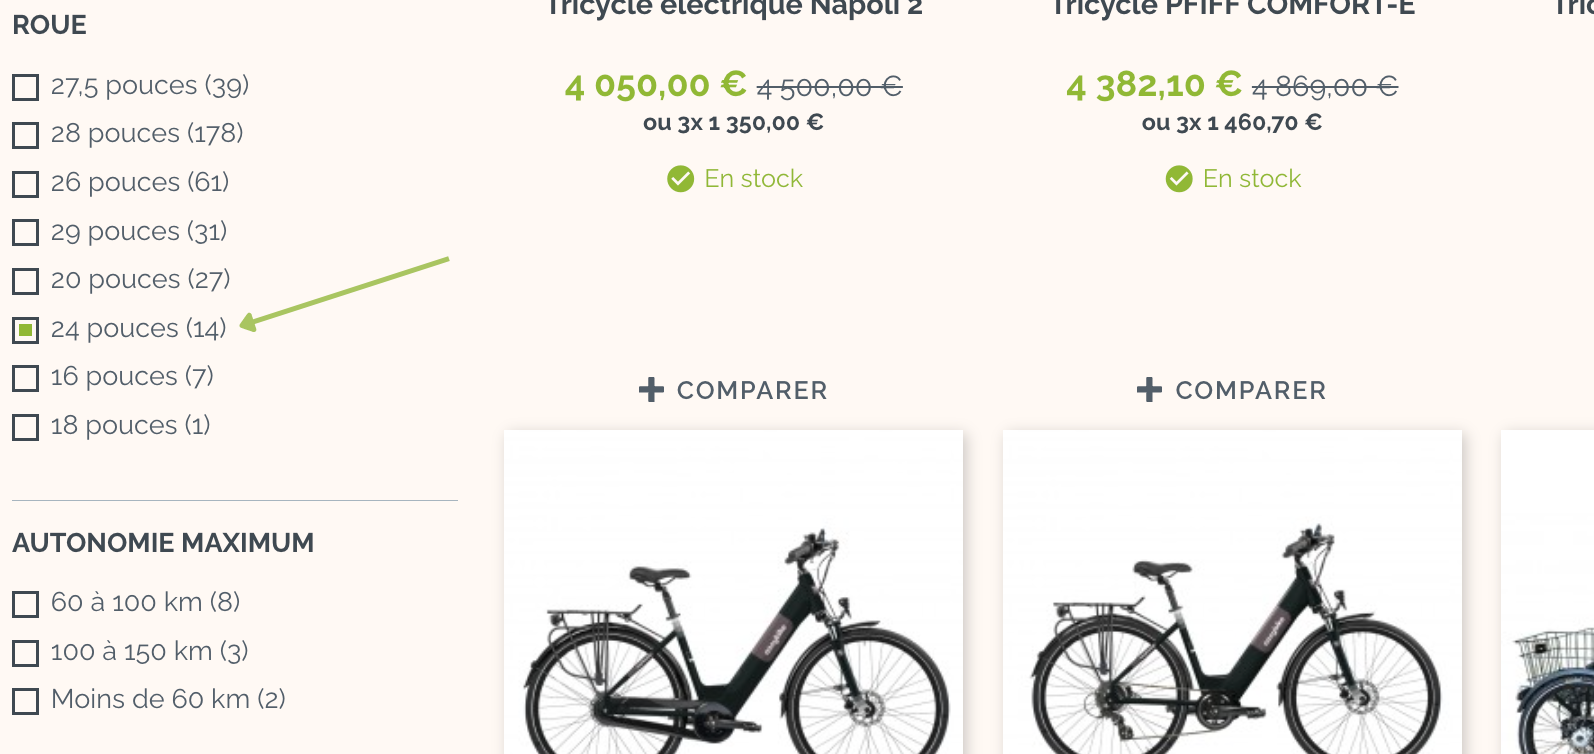1594x754 pixels.
Task: Enable the 28 pouces filter checkbox
Action: click(x=26, y=135)
